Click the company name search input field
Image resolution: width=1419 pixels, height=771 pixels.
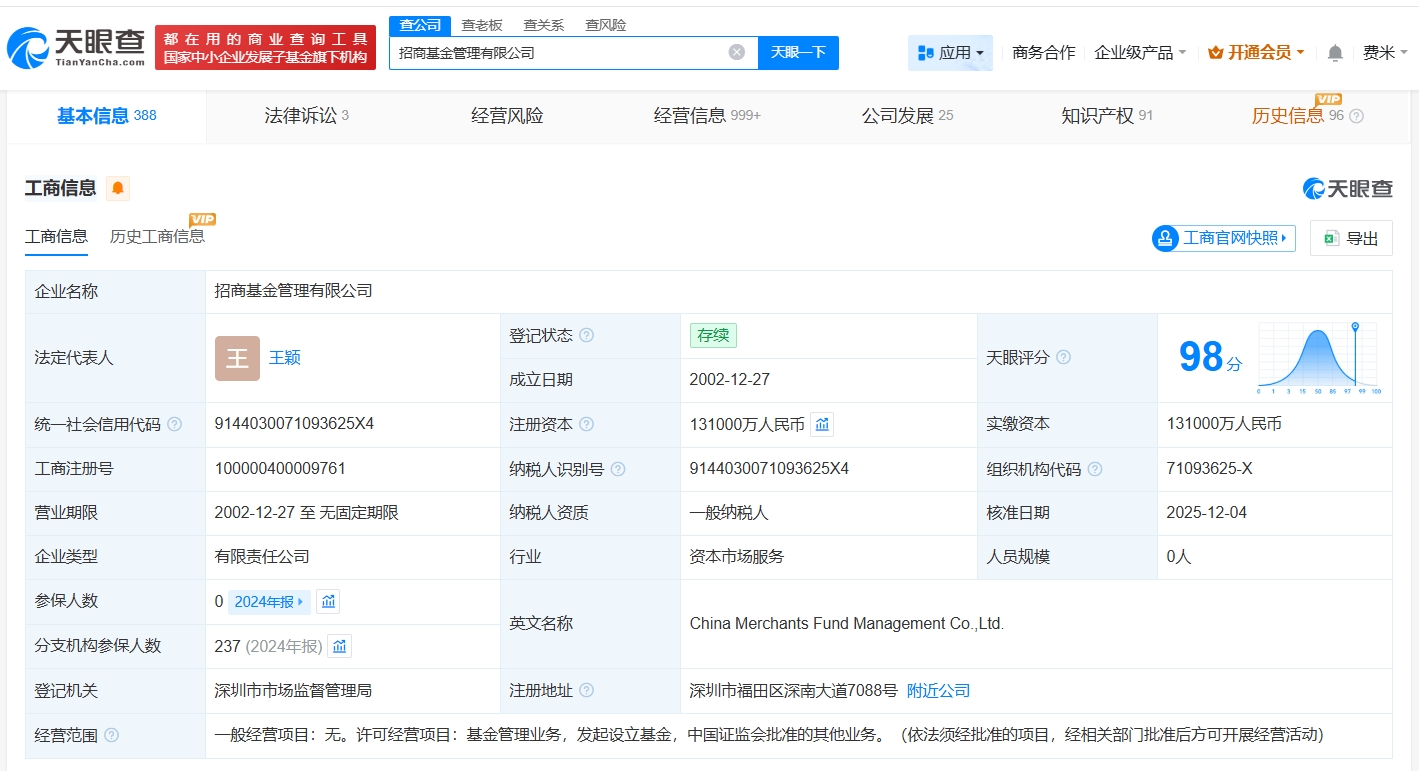pyautogui.click(x=560, y=52)
